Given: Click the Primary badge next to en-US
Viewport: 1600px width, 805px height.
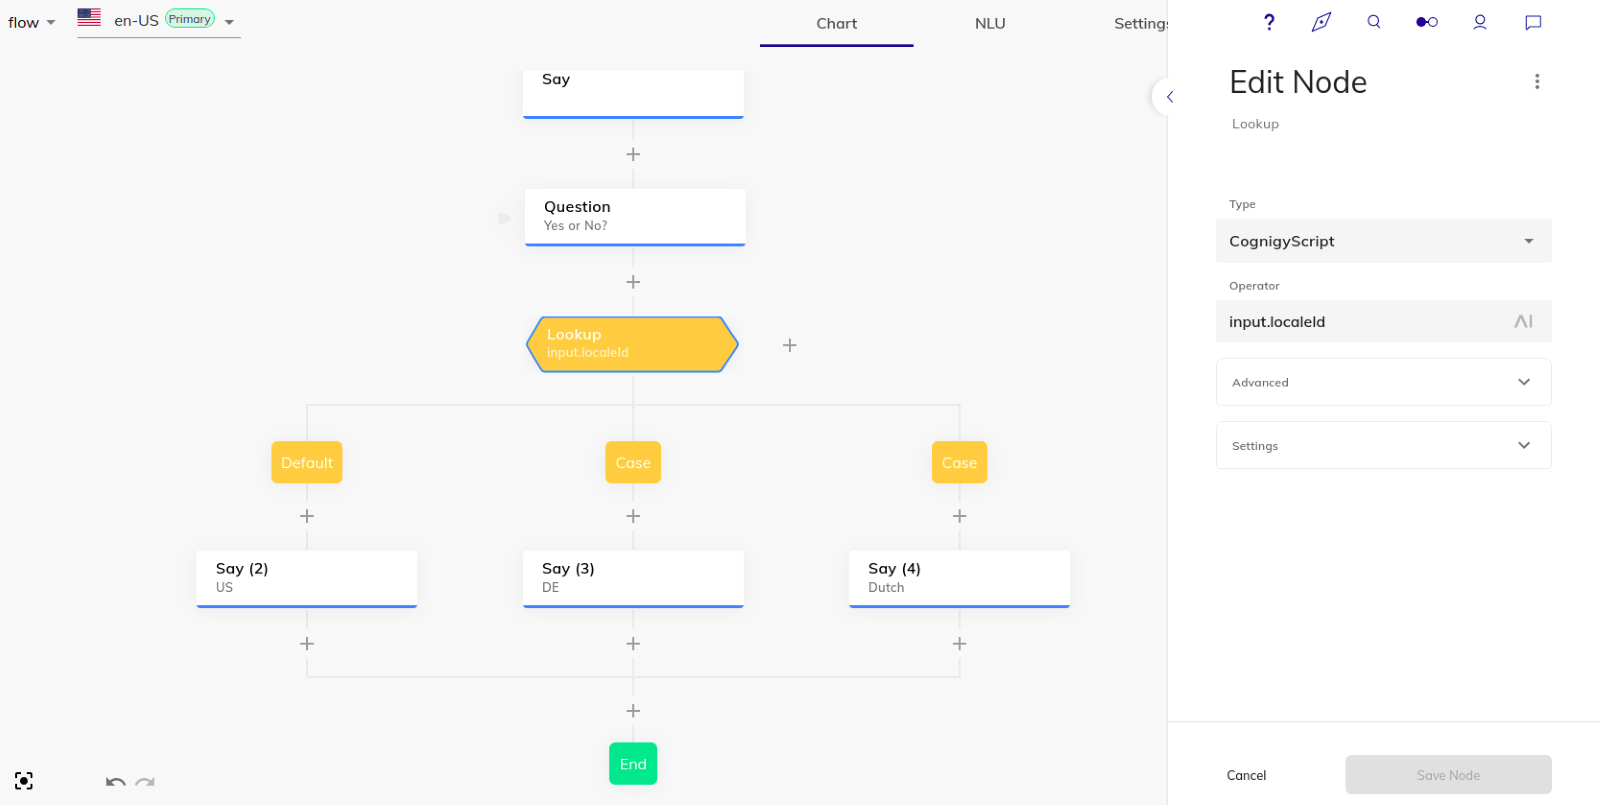Looking at the screenshot, I should click(190, 19).
